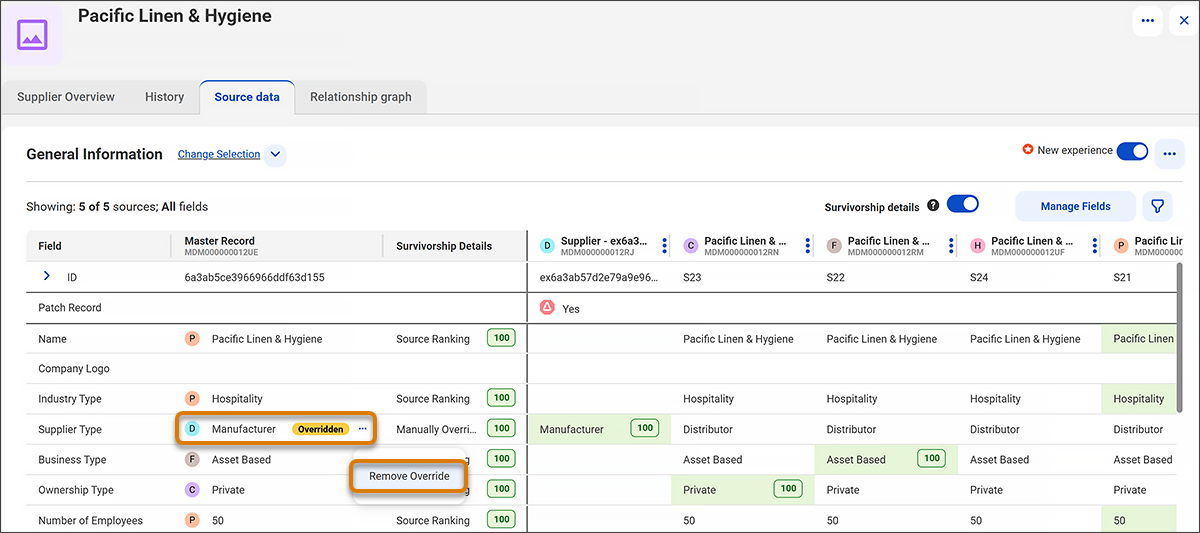The height and width of the screenshot is (533, 1200).
Task: Click the Number of Employees 100 ranking badge
Action: tap(501, 520)
